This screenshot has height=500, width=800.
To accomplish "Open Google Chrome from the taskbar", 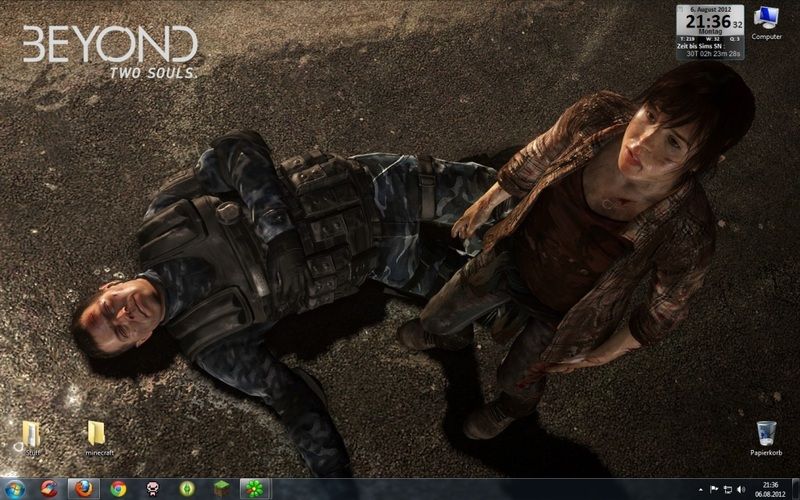I will [x=118, y=489].
